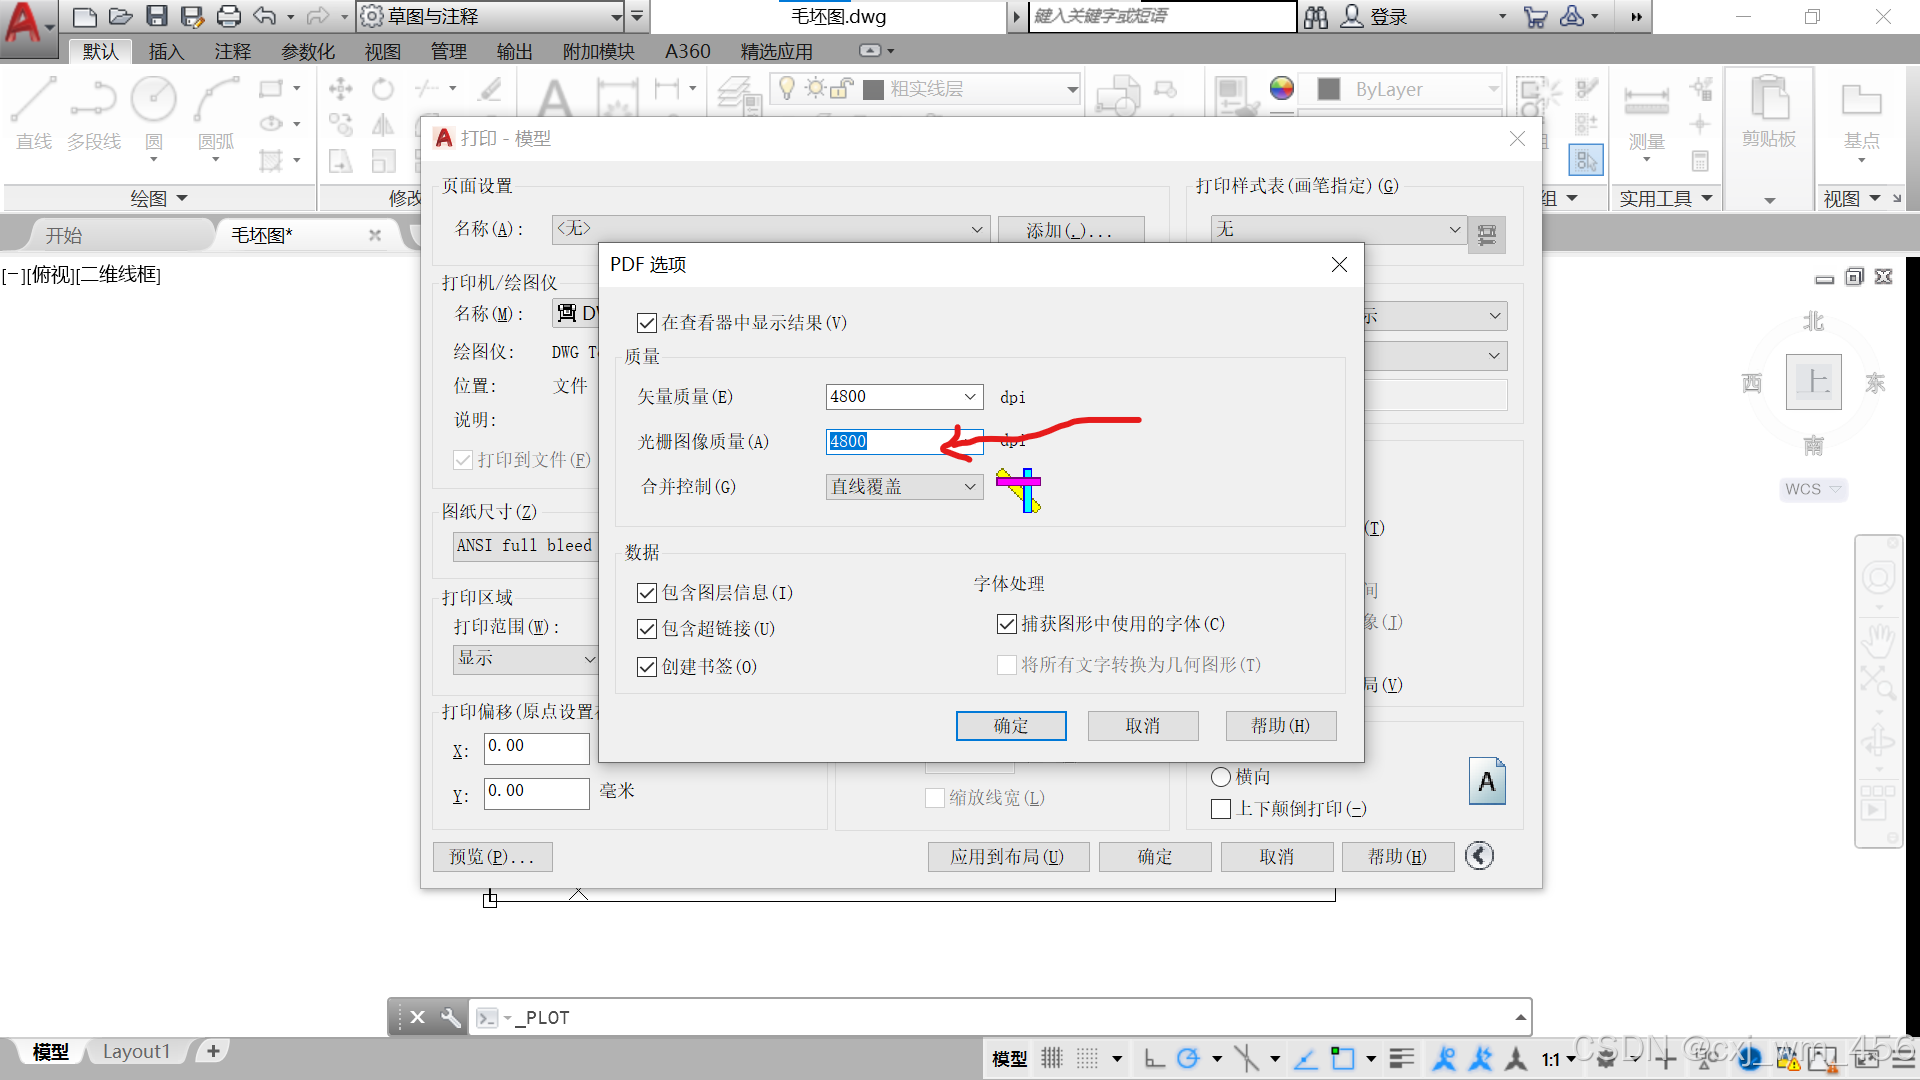Open the A360 user sign-in icon
Image resolution: width=1920 pixels, height=1080 pixels.
tap(1352, 16)
